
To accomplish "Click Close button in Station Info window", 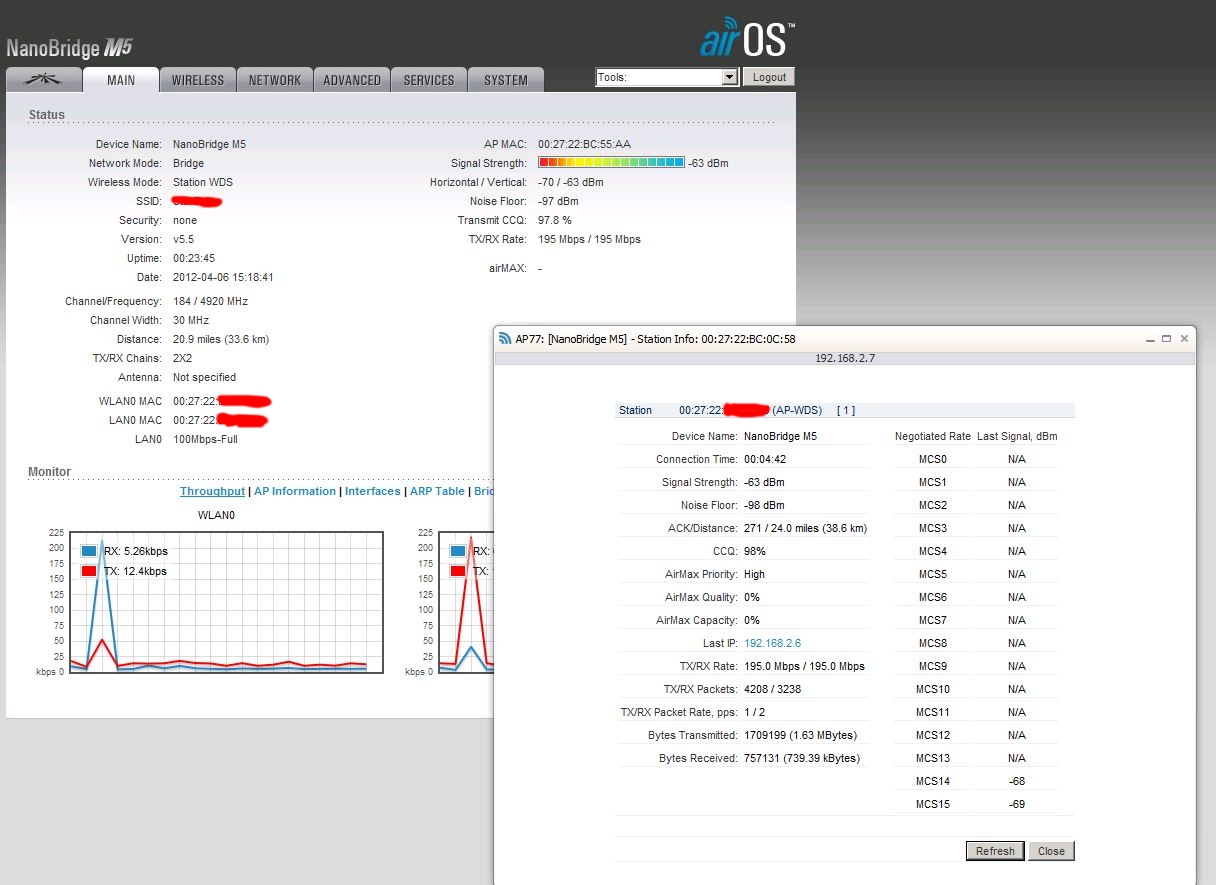I will [1051, 851].
